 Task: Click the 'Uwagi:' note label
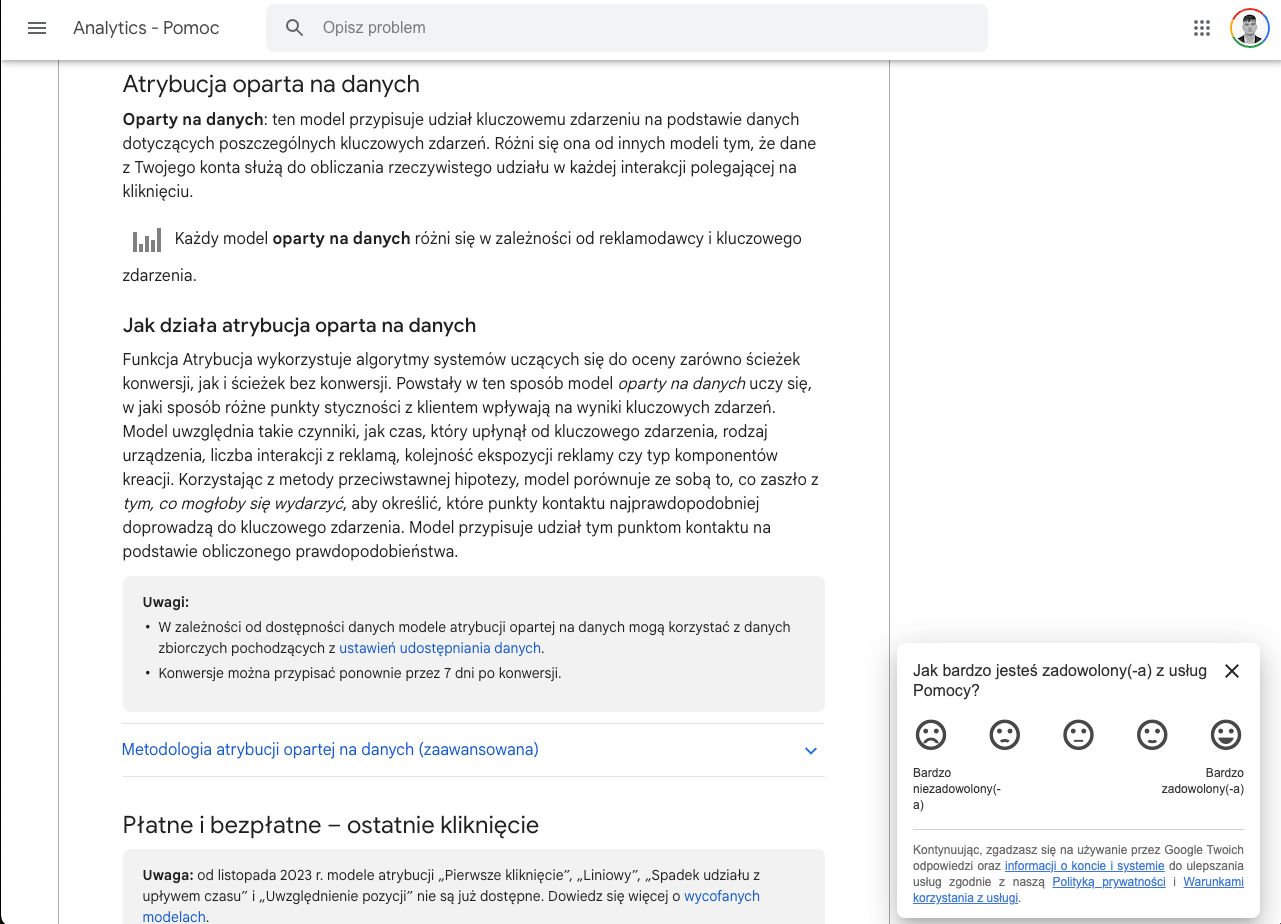pos(166,602)
